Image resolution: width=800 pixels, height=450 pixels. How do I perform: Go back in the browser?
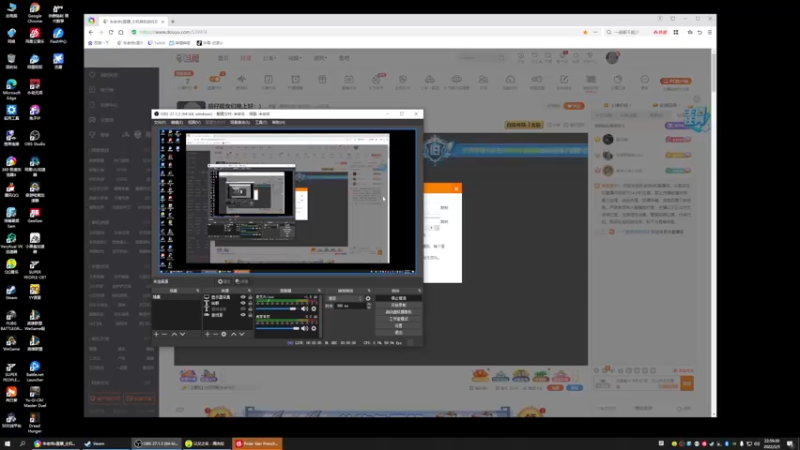(x=91, y=32)
